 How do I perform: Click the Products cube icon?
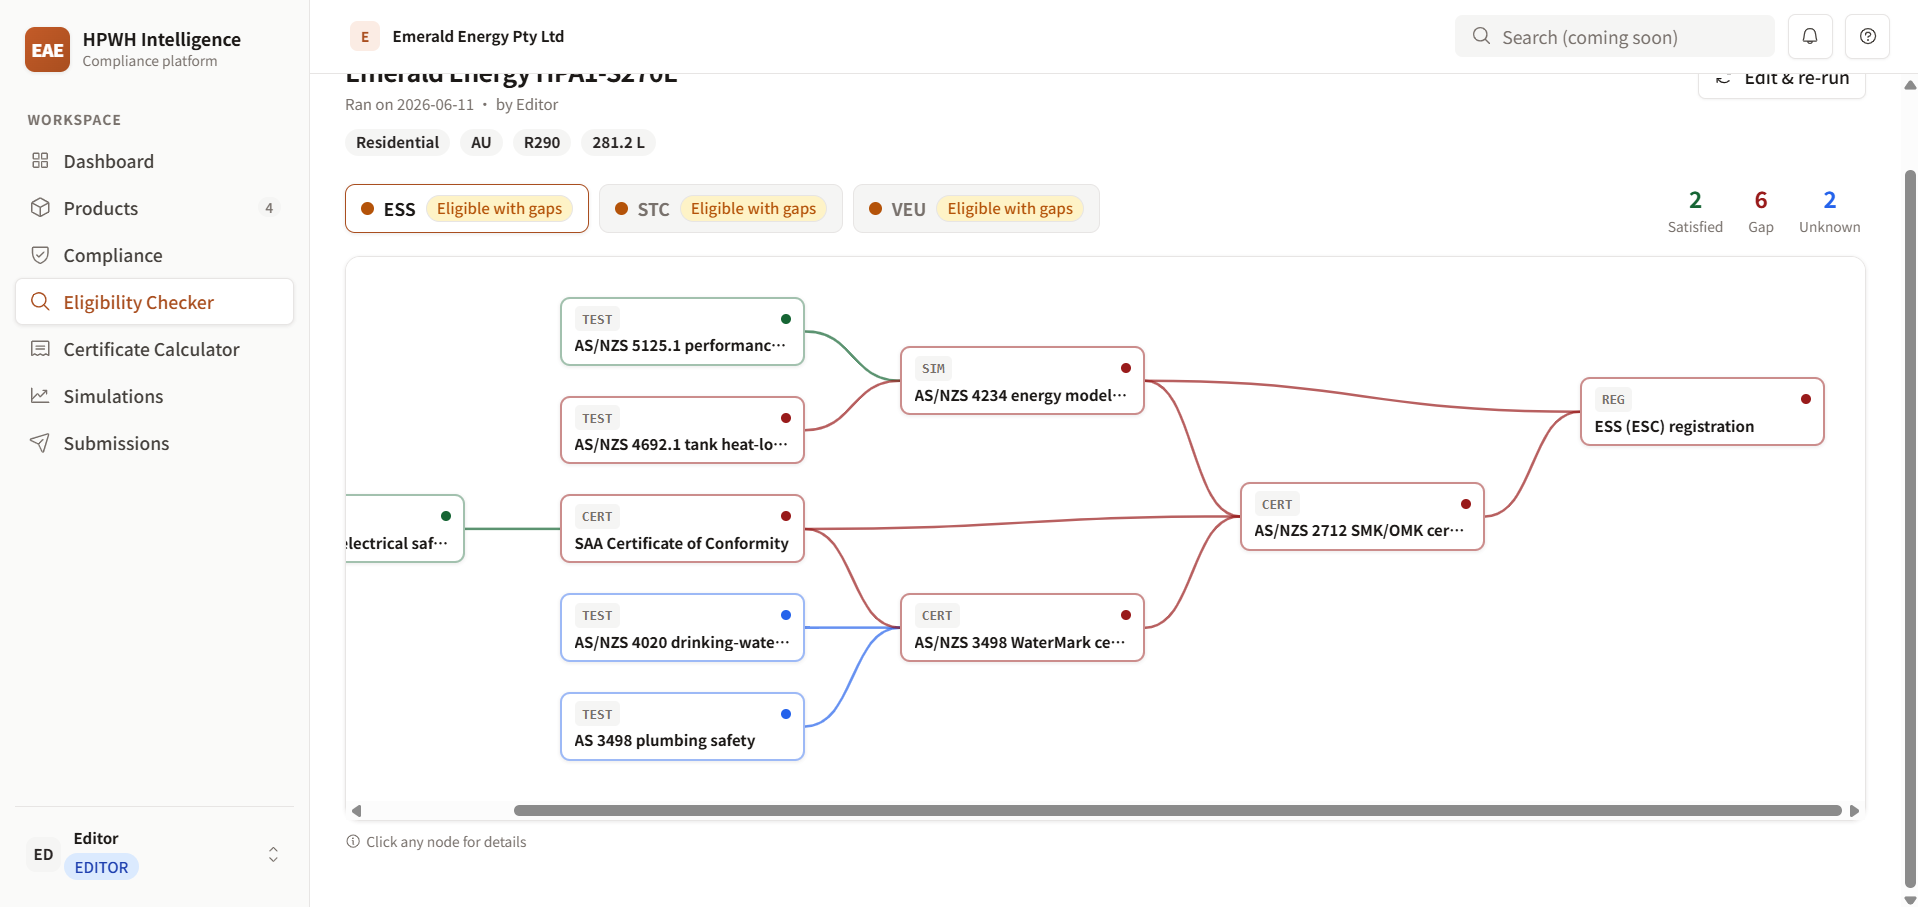pos(40,208)
